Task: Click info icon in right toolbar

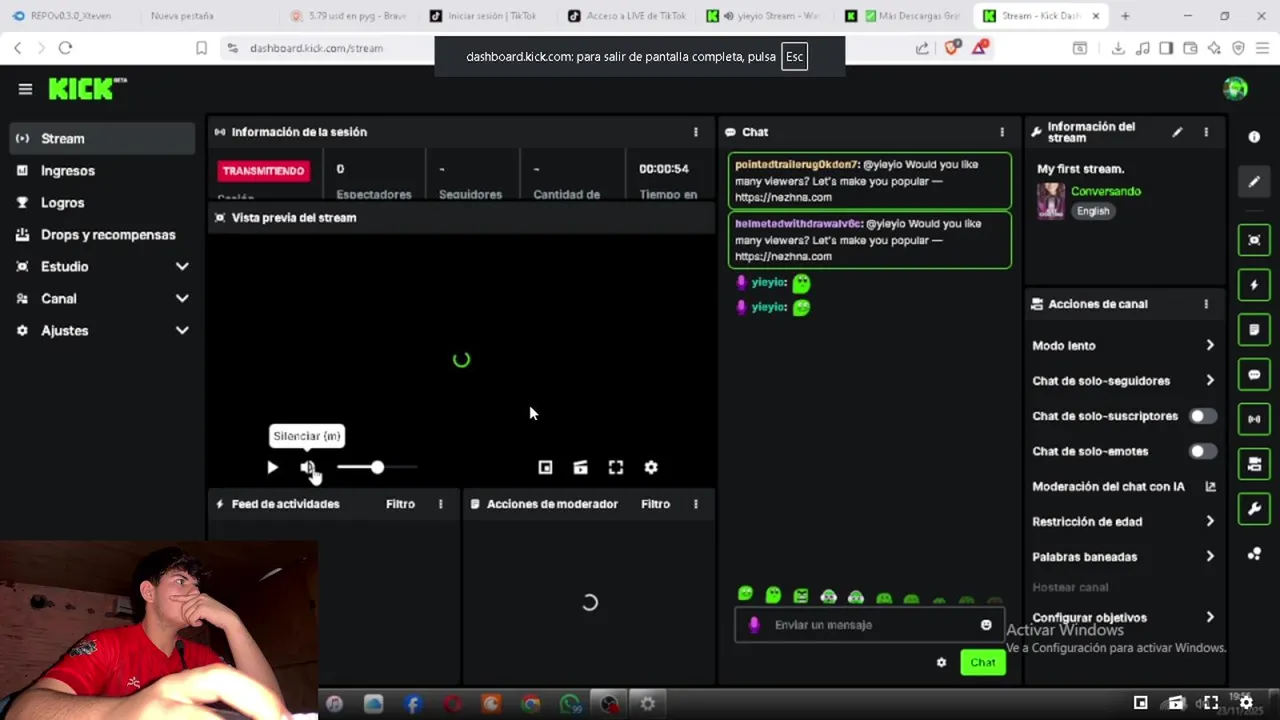Action: point(1254,136)
